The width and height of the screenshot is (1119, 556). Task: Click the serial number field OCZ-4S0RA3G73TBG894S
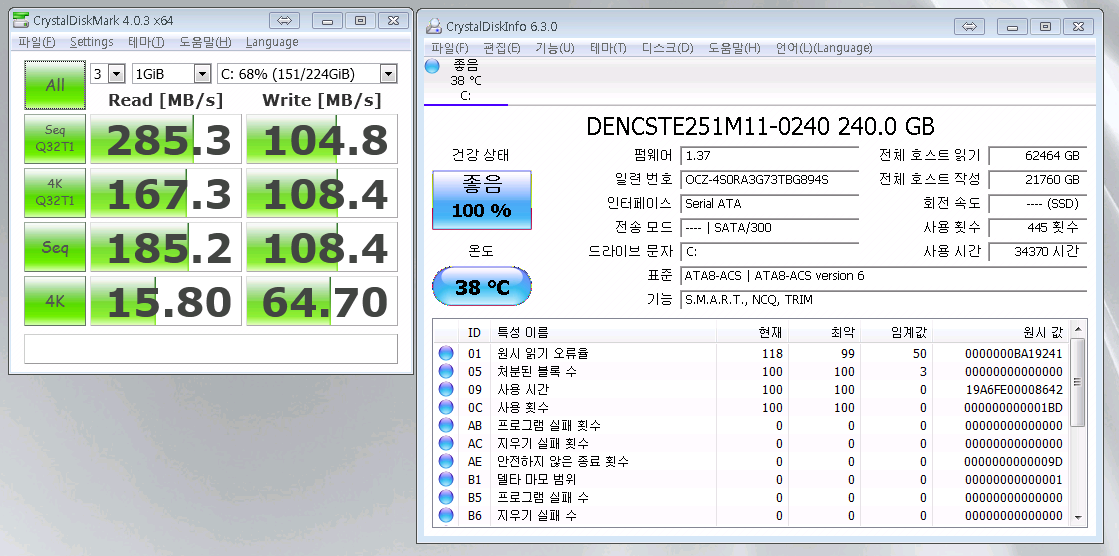coord(769,180)
